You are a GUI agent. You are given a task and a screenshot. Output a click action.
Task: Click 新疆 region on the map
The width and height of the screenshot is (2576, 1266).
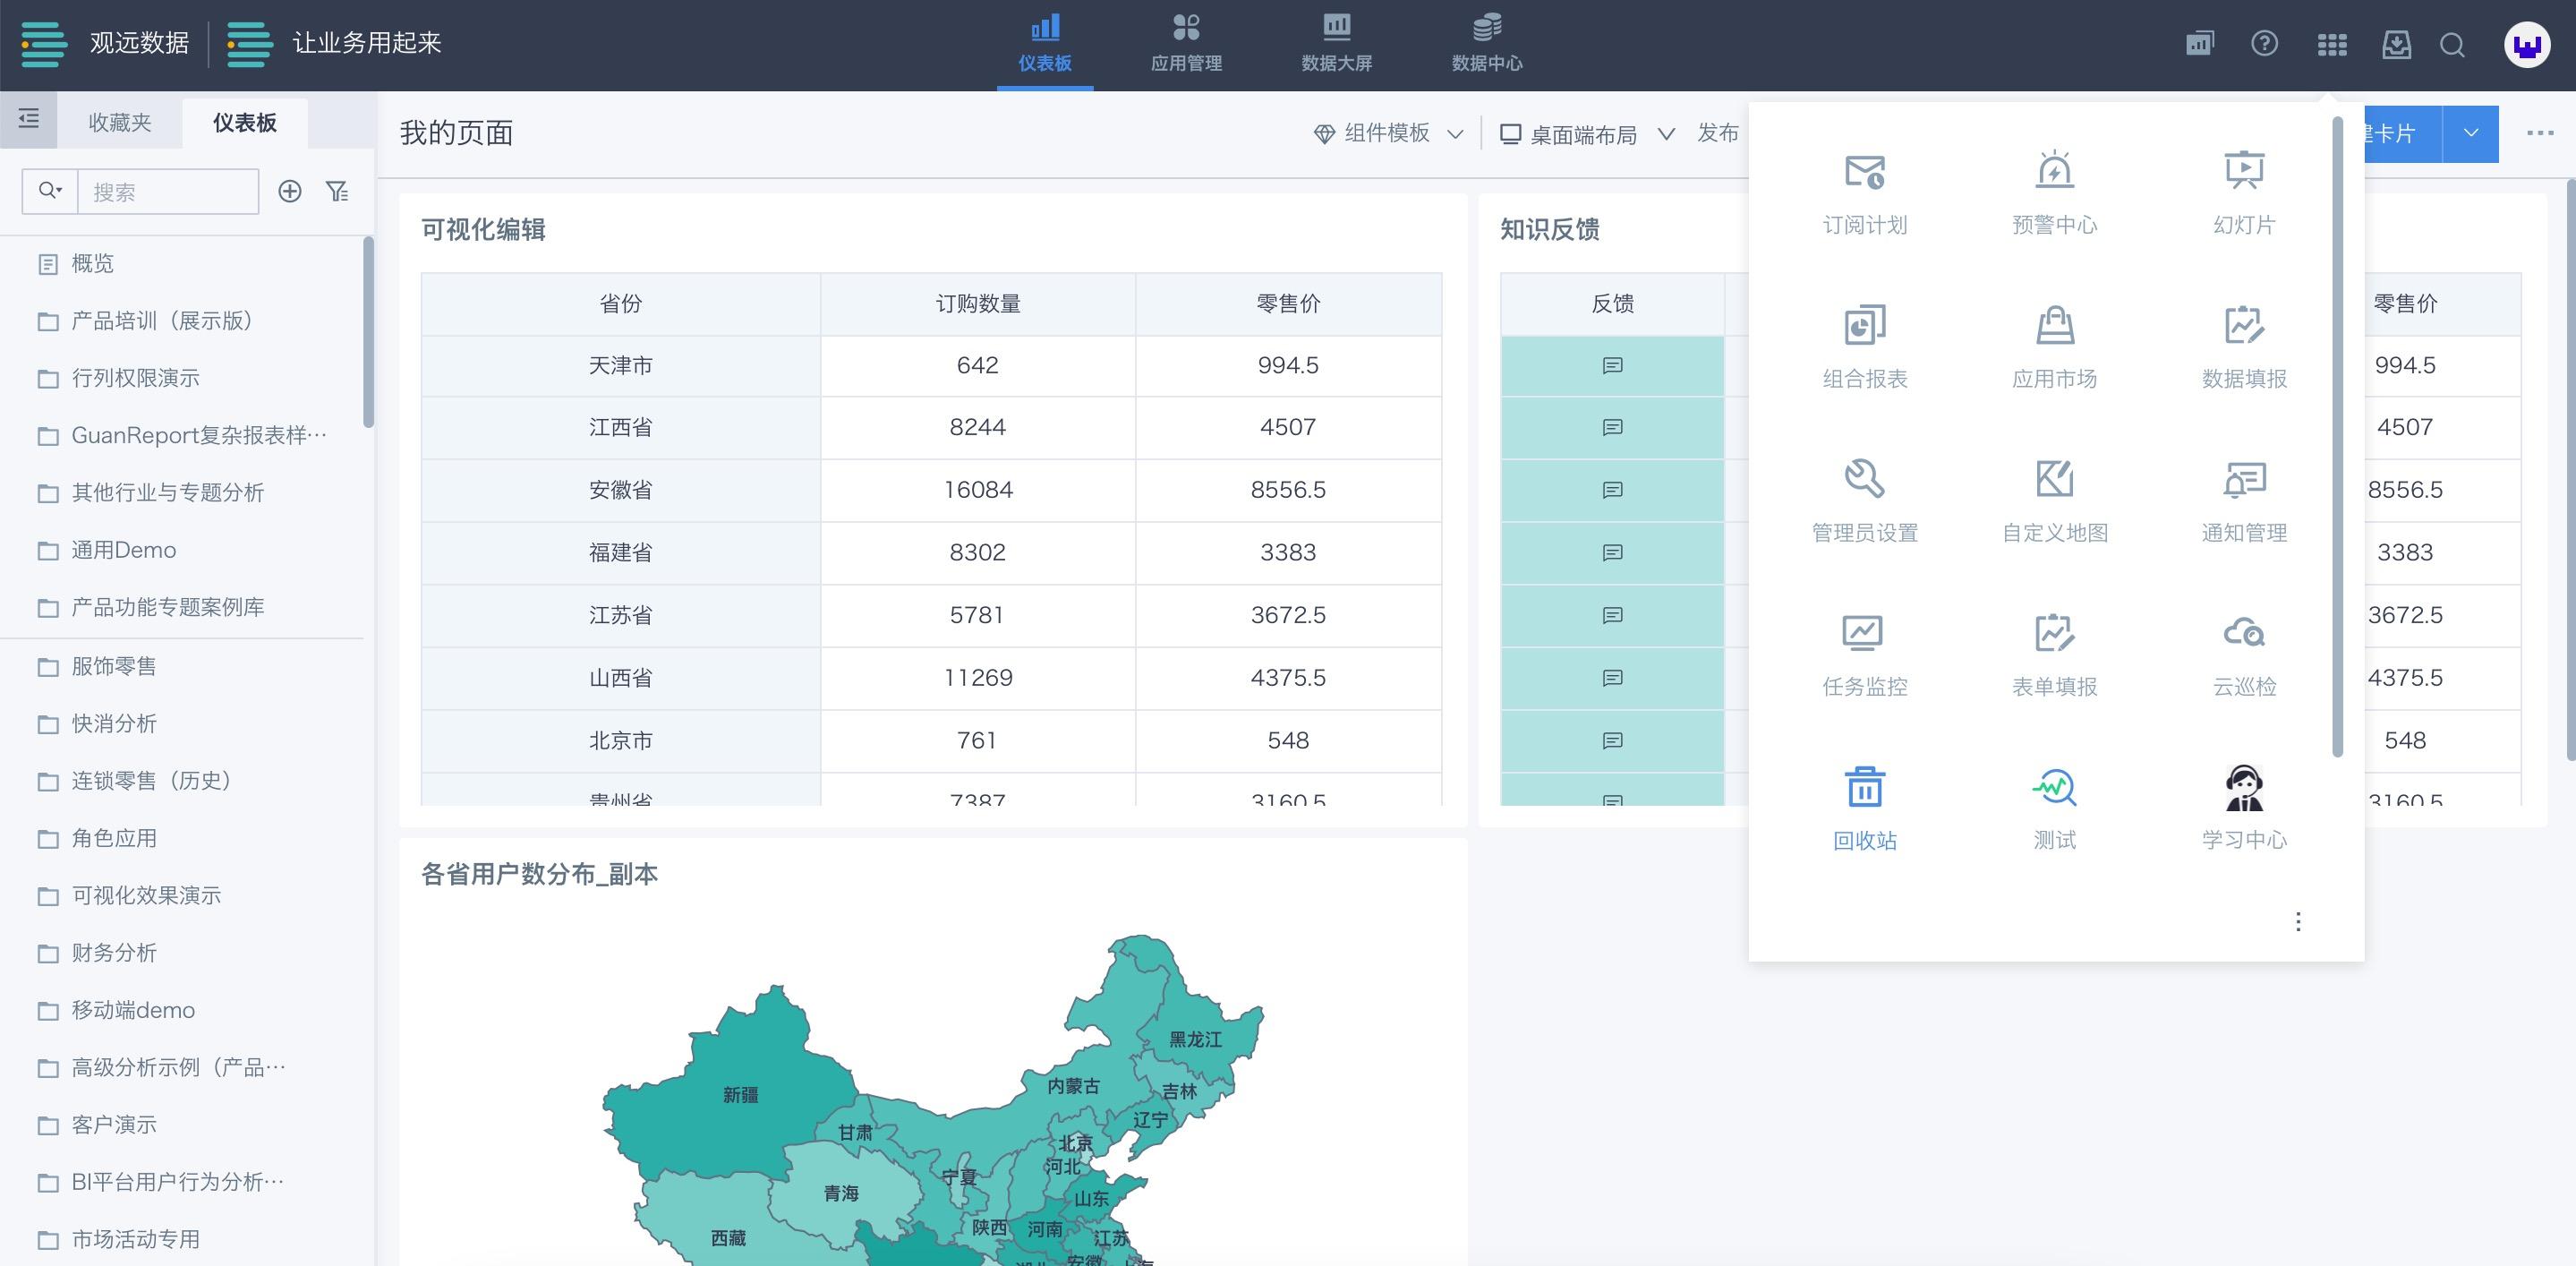(x=740, y=1095)
